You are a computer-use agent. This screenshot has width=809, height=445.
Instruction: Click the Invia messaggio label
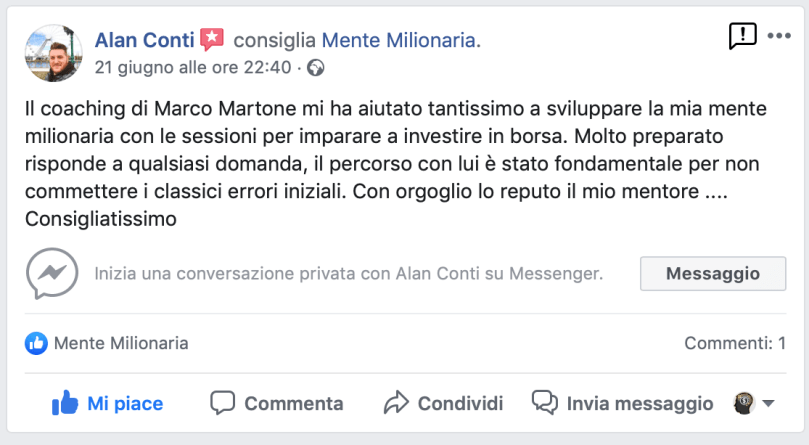pos(640,403)
